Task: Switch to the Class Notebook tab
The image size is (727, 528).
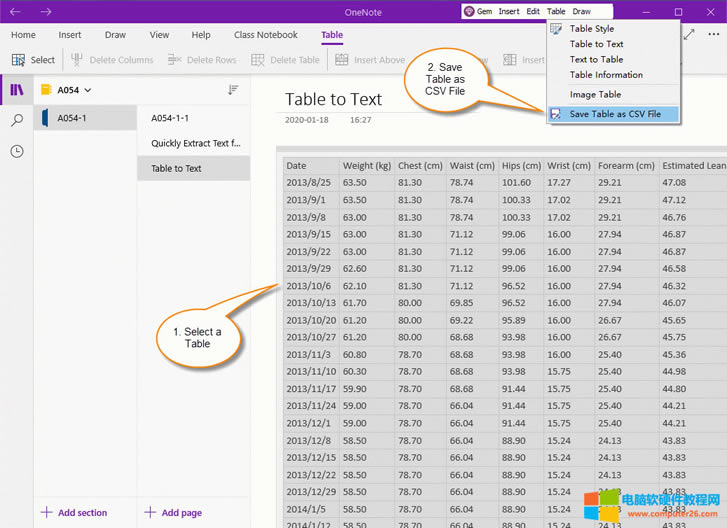Action: (x=265, y=35)
